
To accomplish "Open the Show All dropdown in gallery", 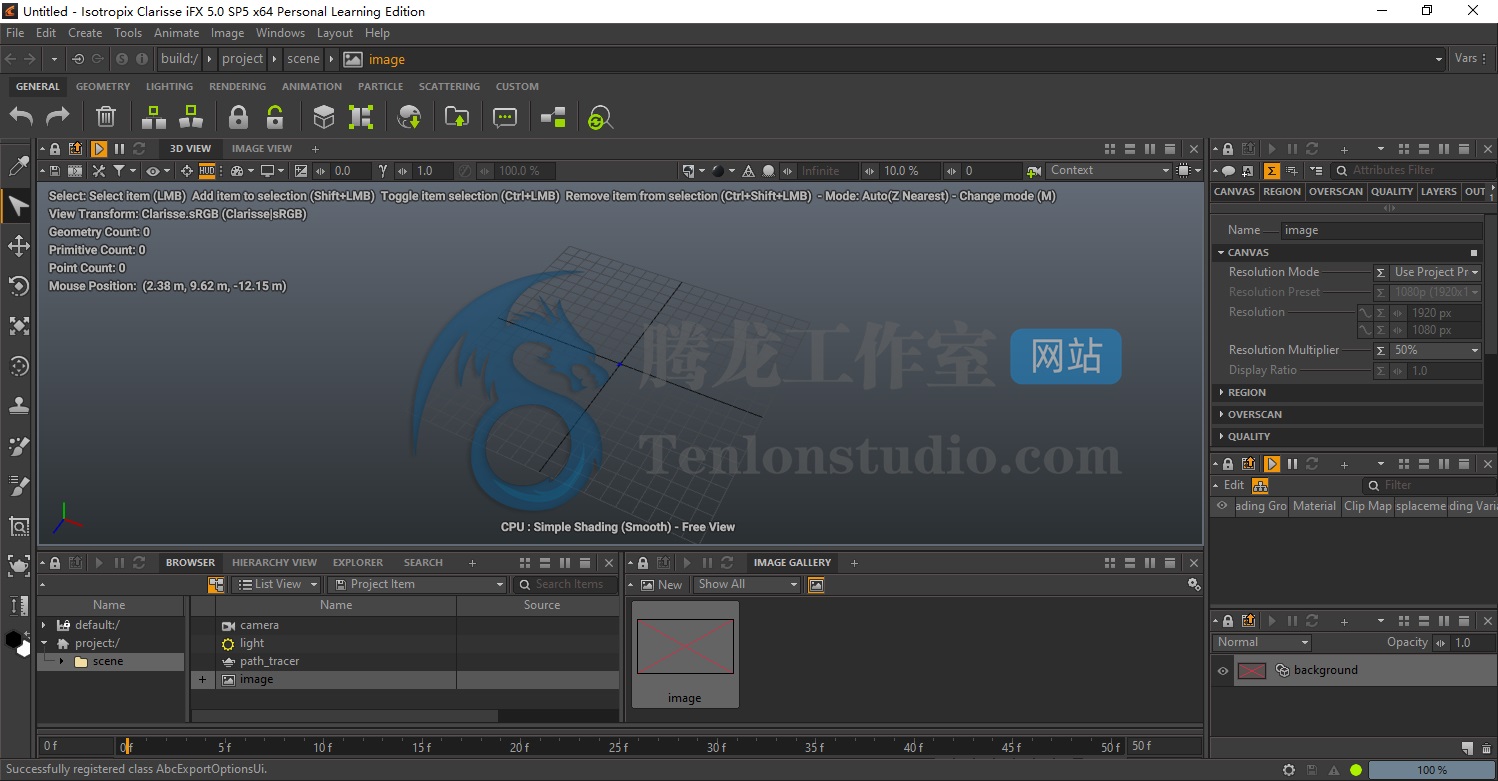I will (747, 584).
